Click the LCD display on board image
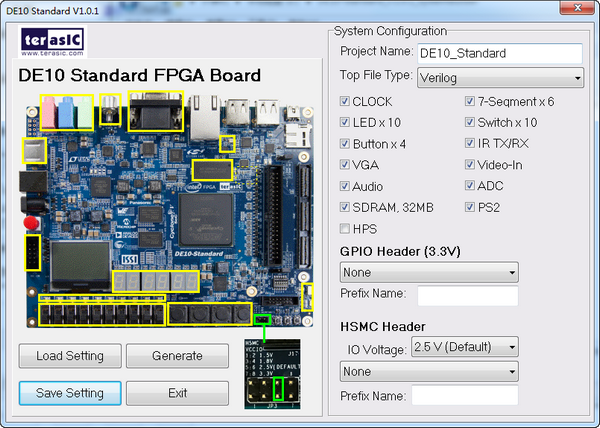Viewport: 600px width, 428px height. tap(77, 263)
